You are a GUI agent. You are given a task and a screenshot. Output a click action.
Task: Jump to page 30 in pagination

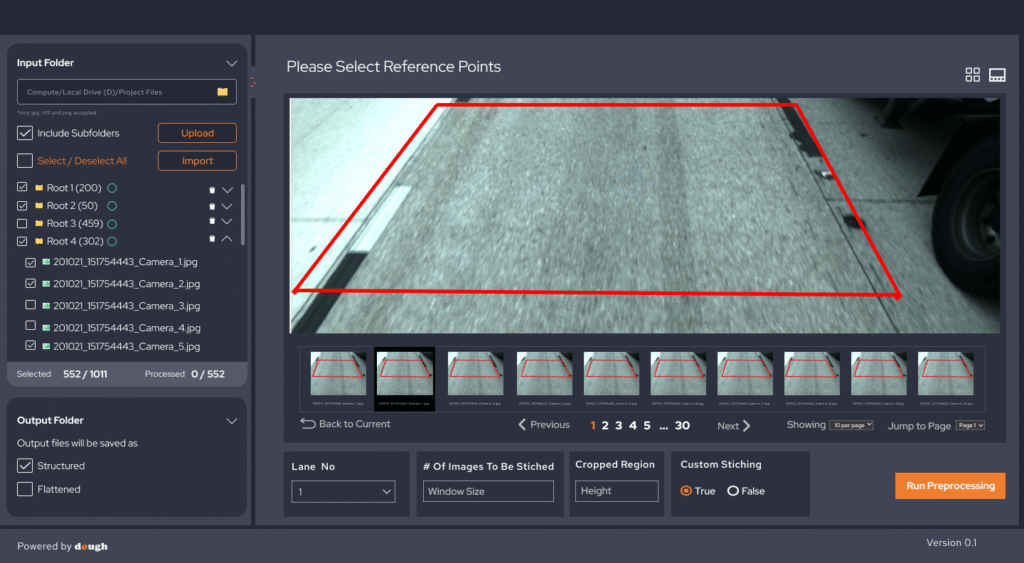682,425
